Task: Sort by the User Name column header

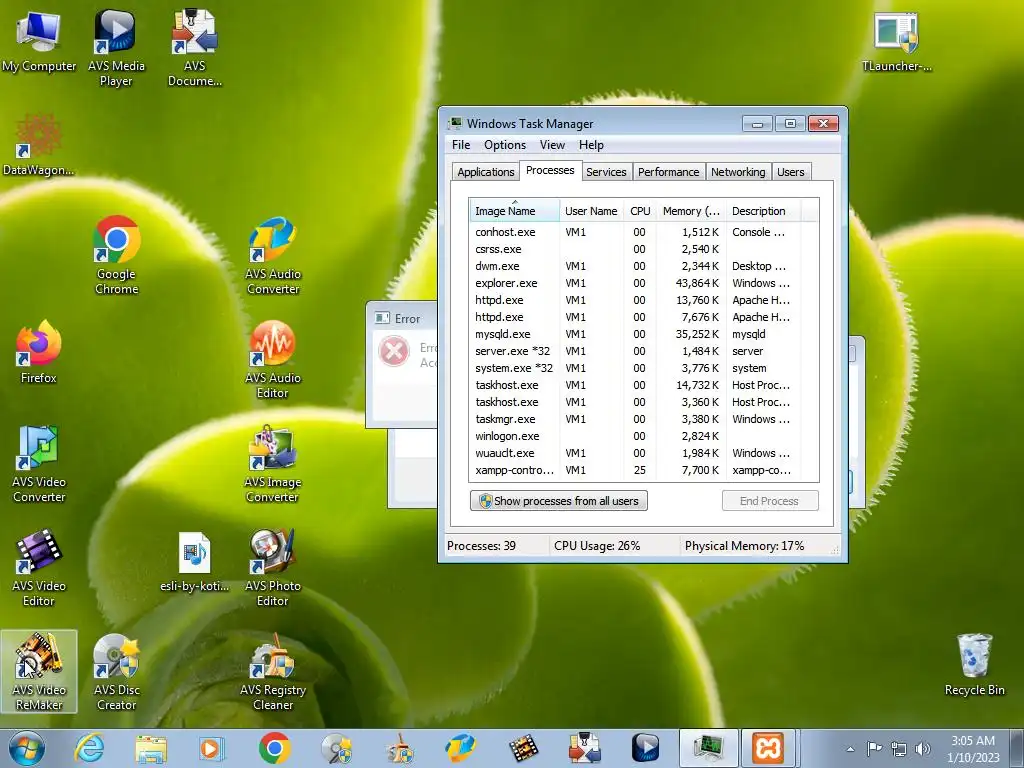Action: pos(591,211)
